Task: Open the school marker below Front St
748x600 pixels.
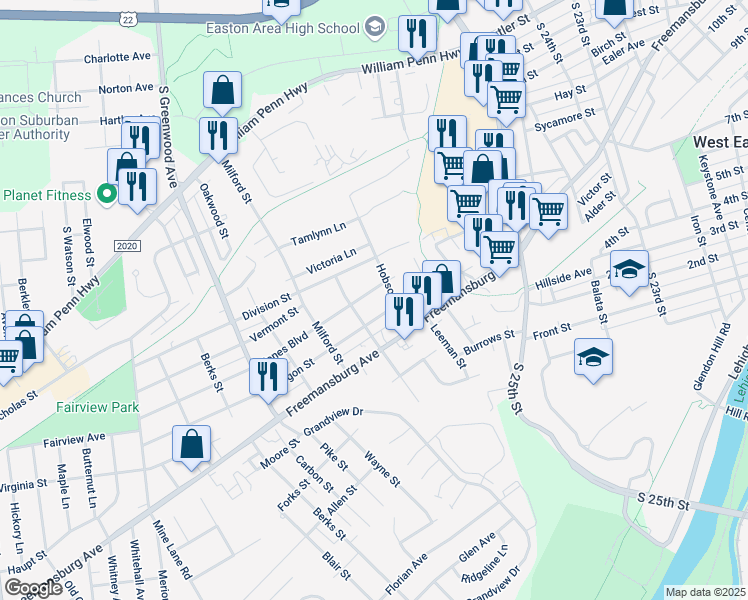Action: point(593,360)
